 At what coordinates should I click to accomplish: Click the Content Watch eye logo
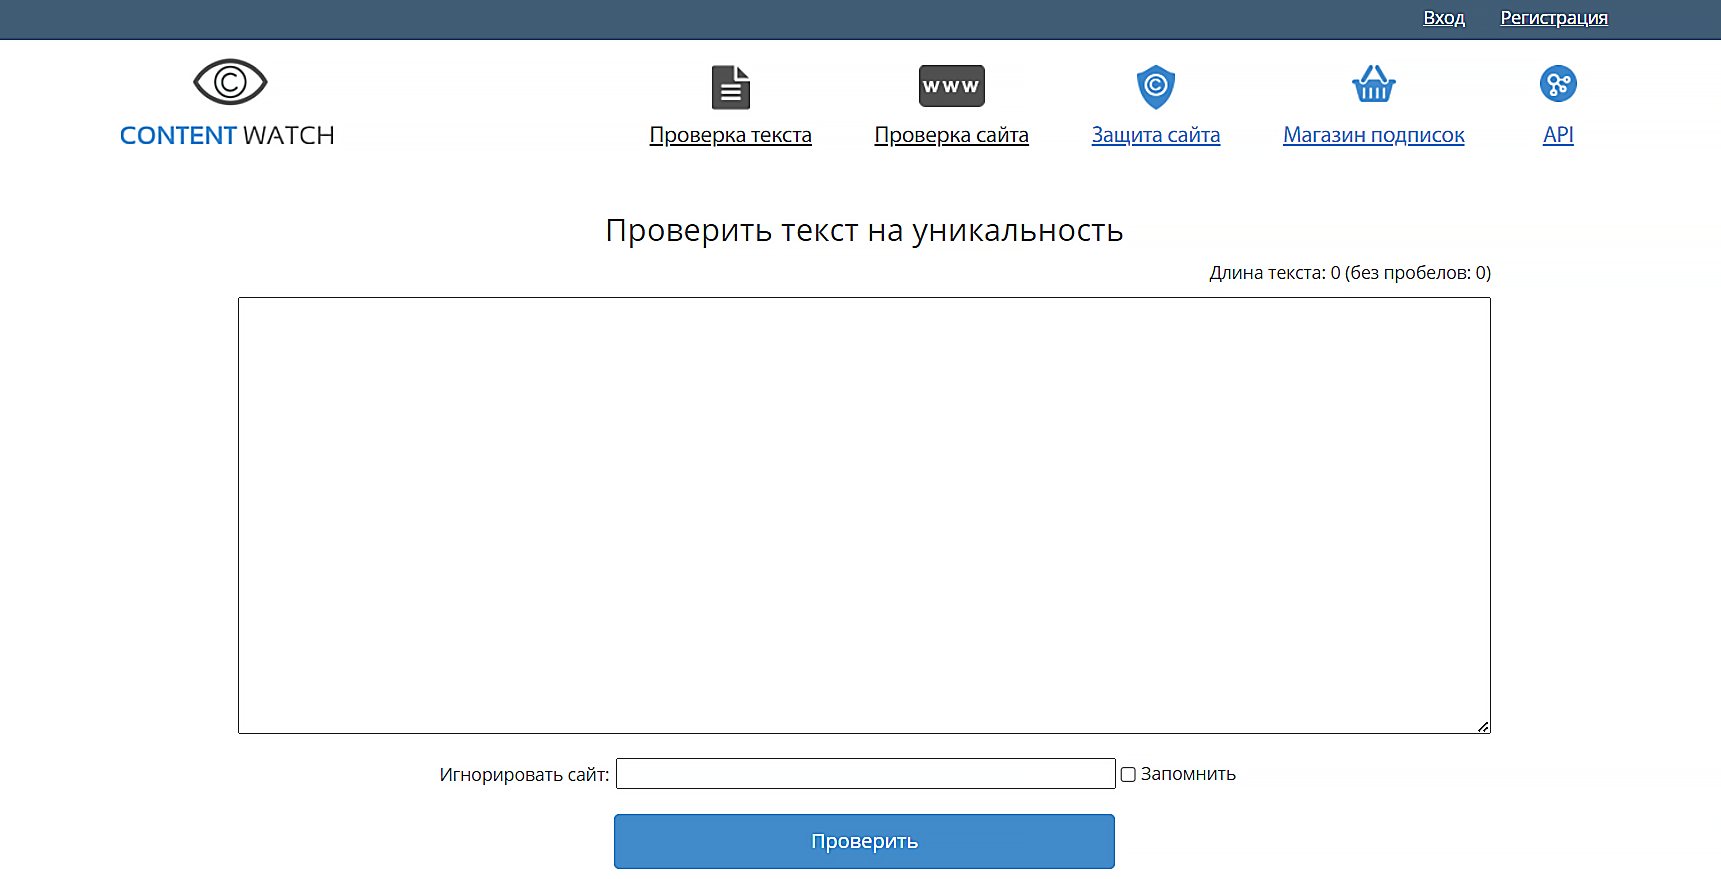pyautogui.click(x=230, y=82)
